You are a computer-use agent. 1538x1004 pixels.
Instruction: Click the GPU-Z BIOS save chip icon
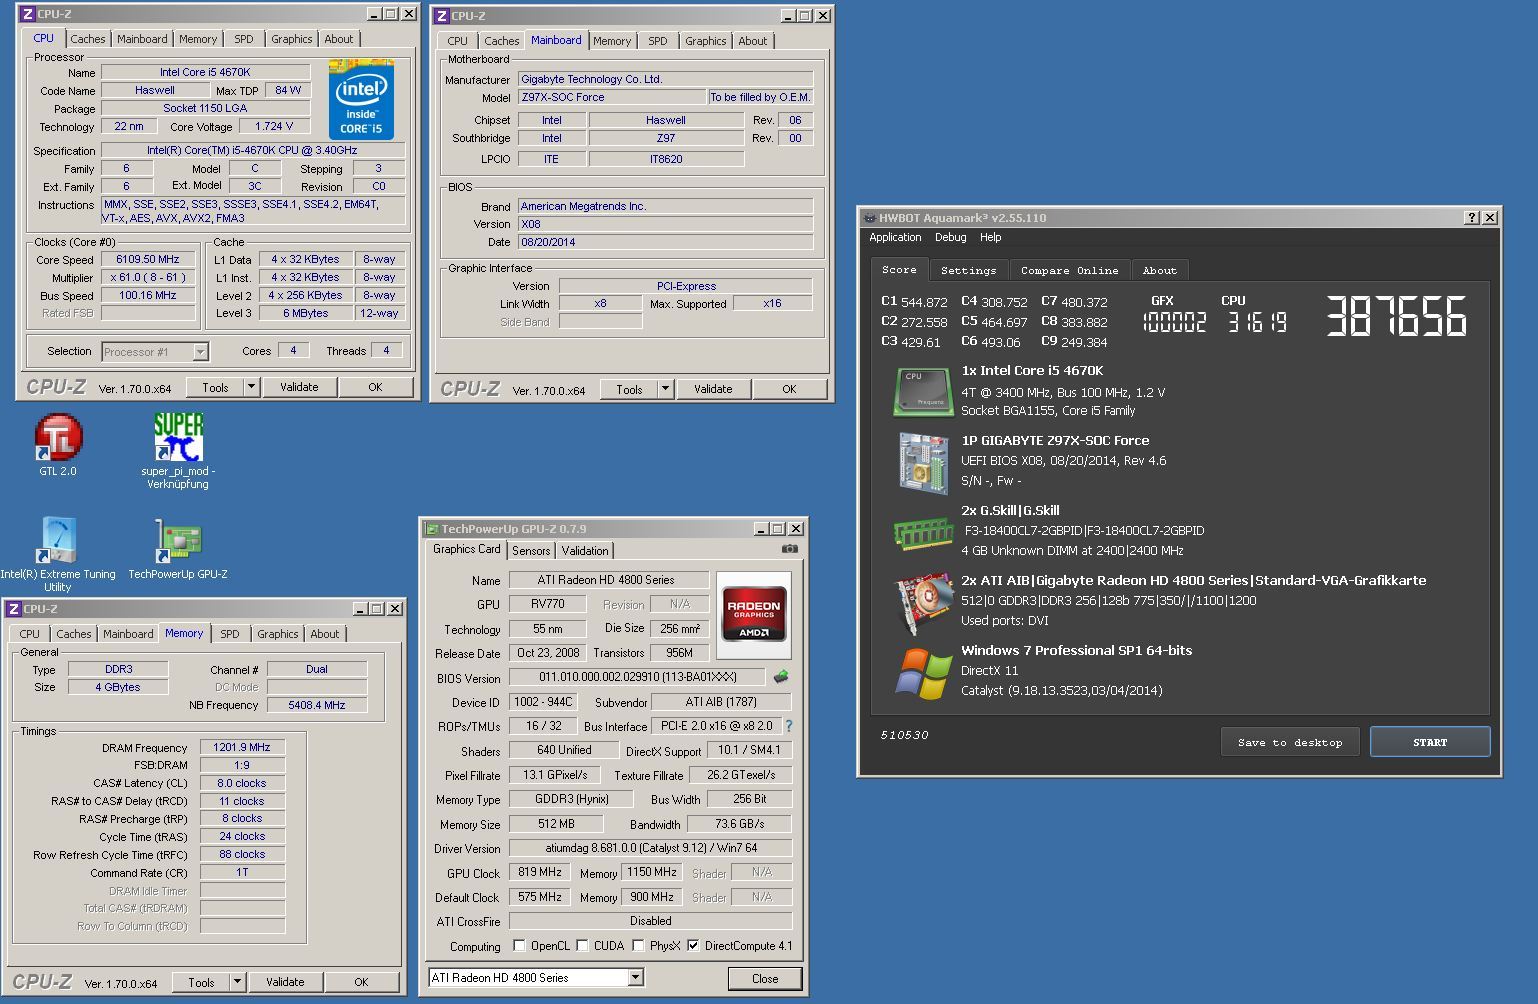pyautogui.click(x=781, y=677)
